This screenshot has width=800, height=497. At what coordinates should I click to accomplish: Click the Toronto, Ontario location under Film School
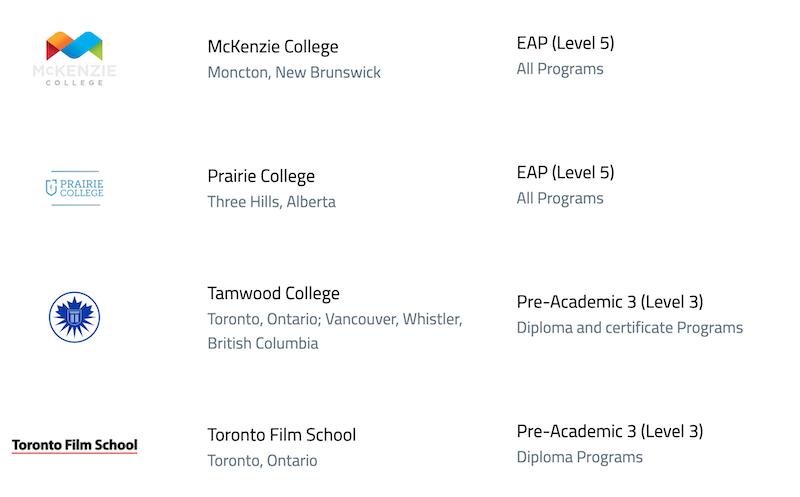coord(262,461)
